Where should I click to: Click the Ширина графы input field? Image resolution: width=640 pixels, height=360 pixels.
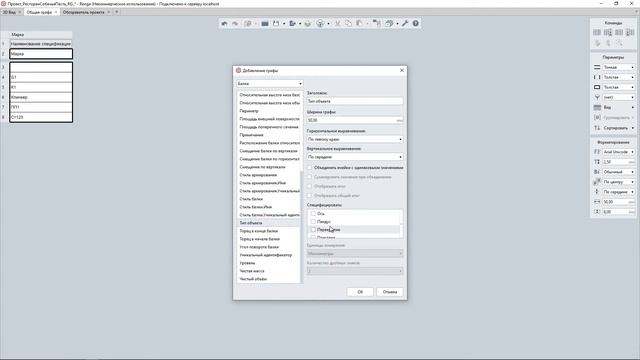[x=355, y=120]
